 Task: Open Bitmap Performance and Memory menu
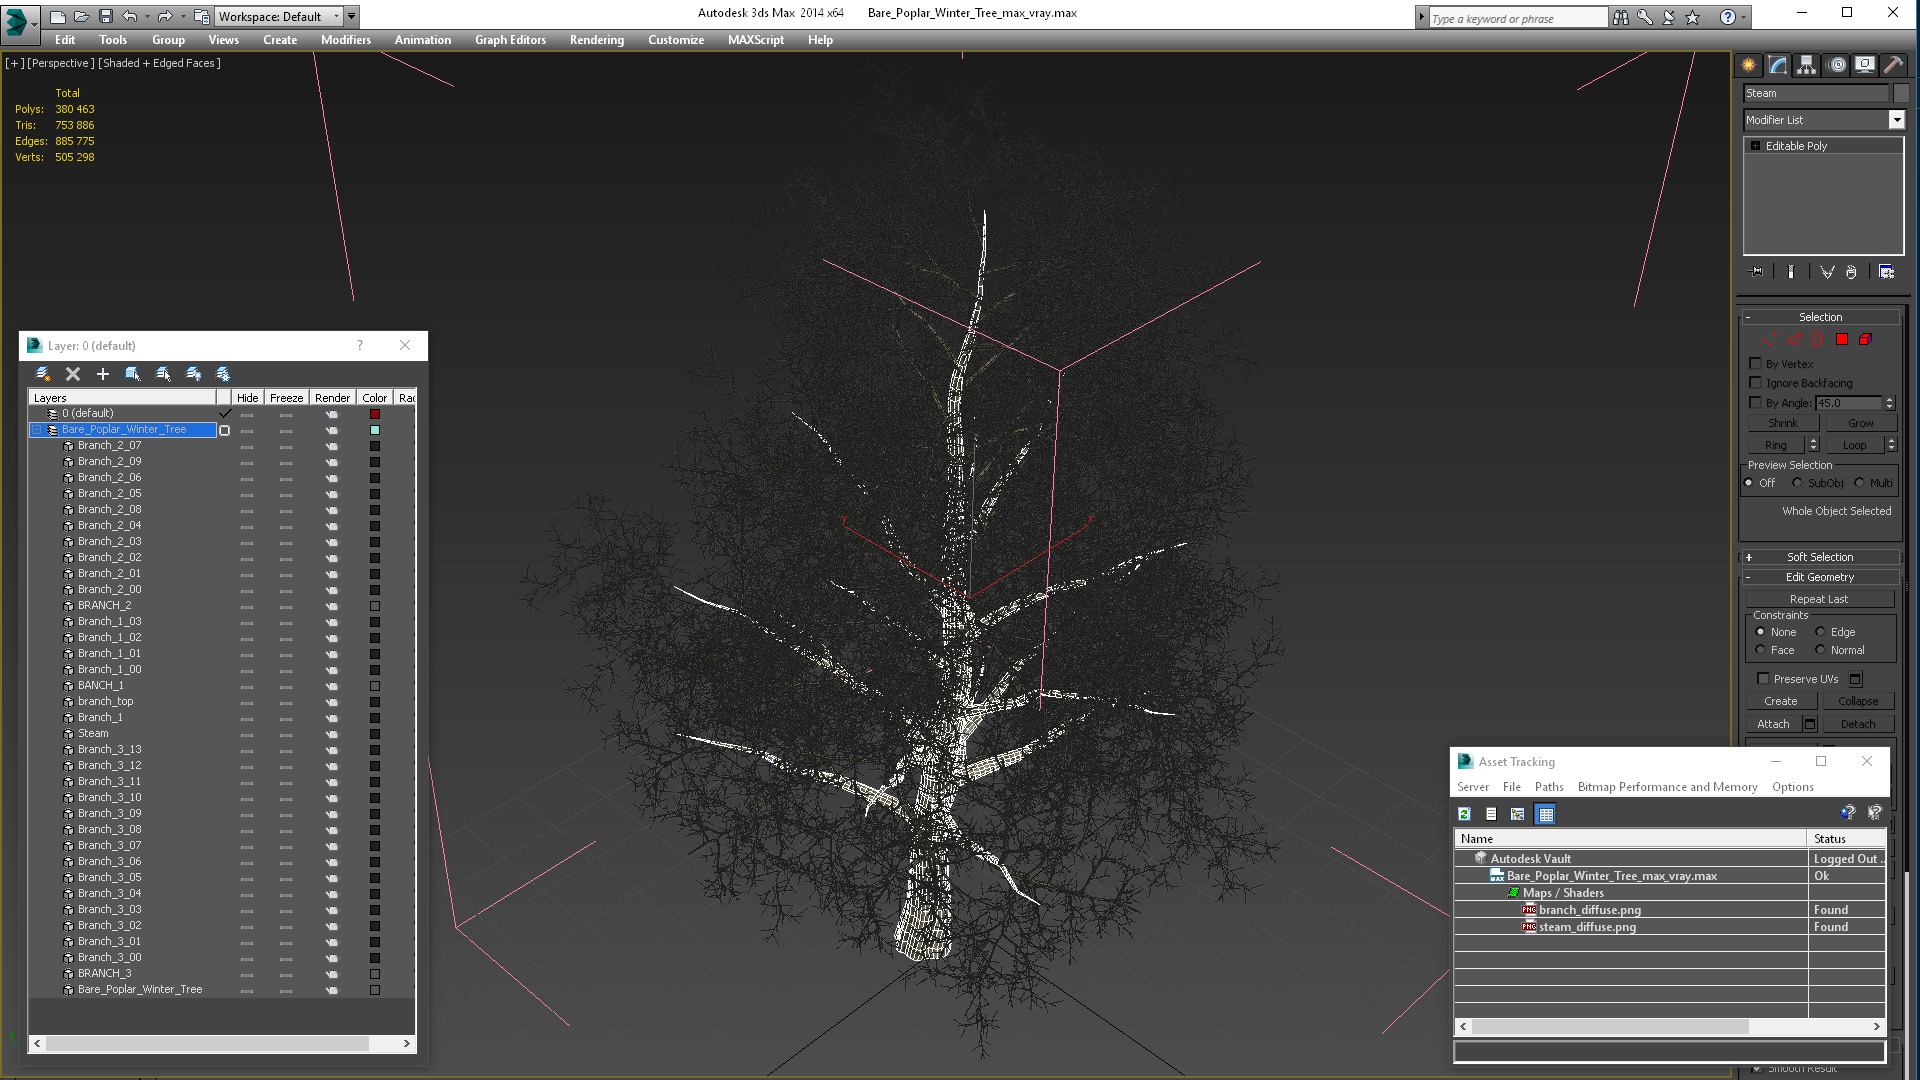tap(1667, 787)
